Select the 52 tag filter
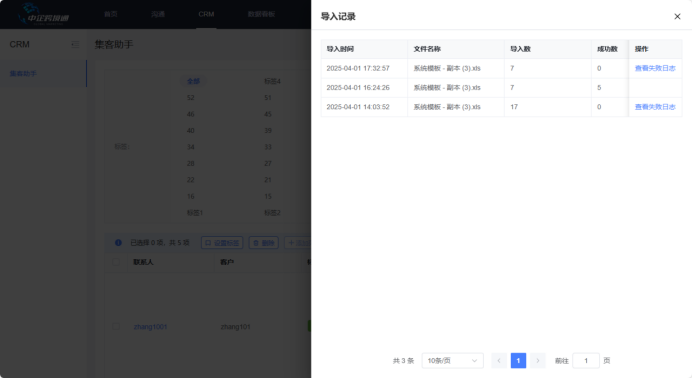The height and width of the screenshot is (378, 693). [x=190, y=98]
